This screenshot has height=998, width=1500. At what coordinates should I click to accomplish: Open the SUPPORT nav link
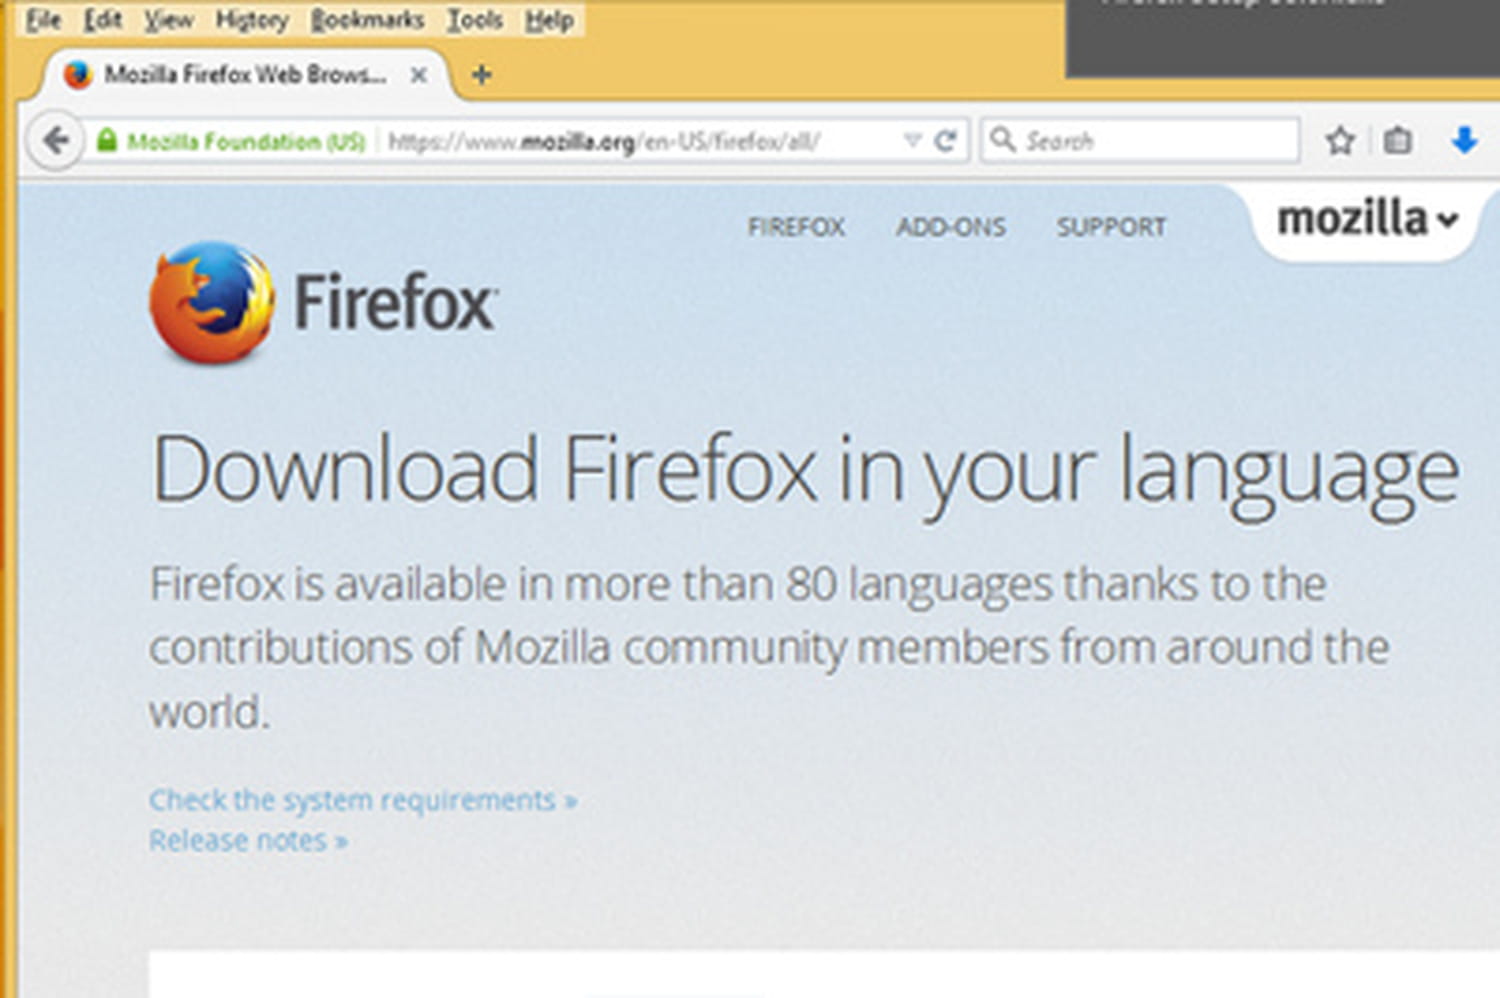coord(1112,227)
